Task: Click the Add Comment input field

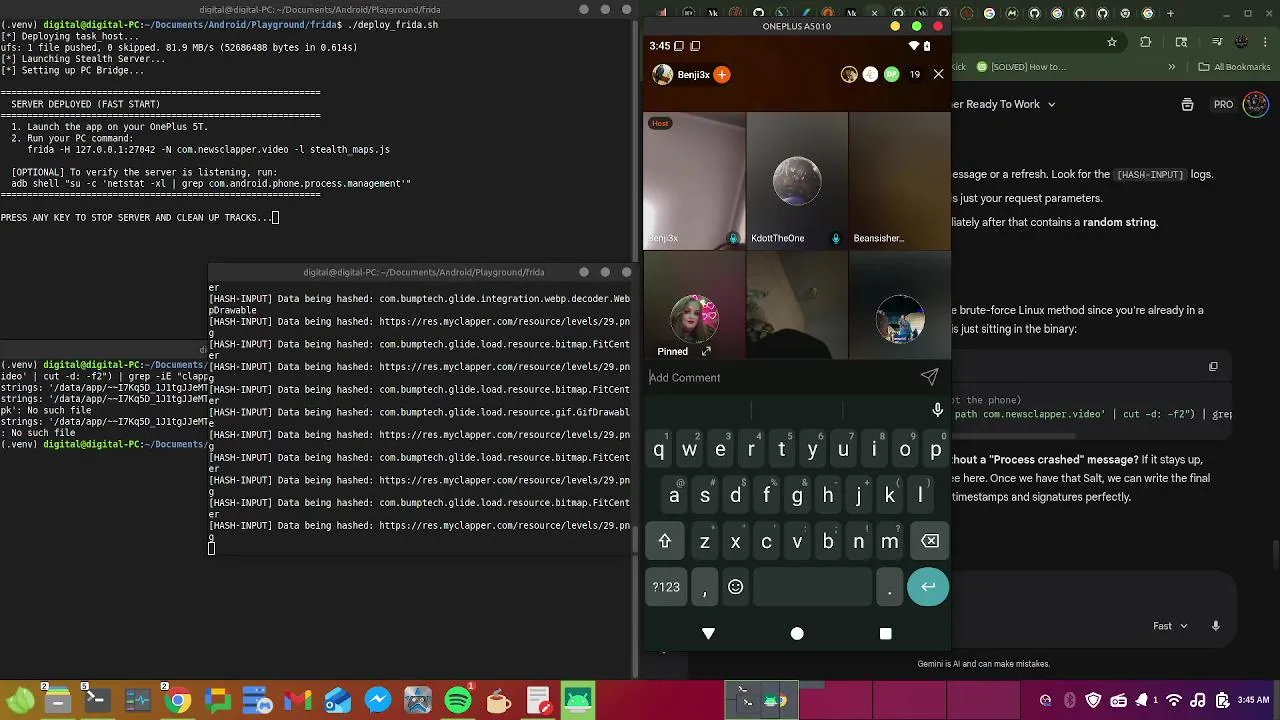Action: (780, 377)
